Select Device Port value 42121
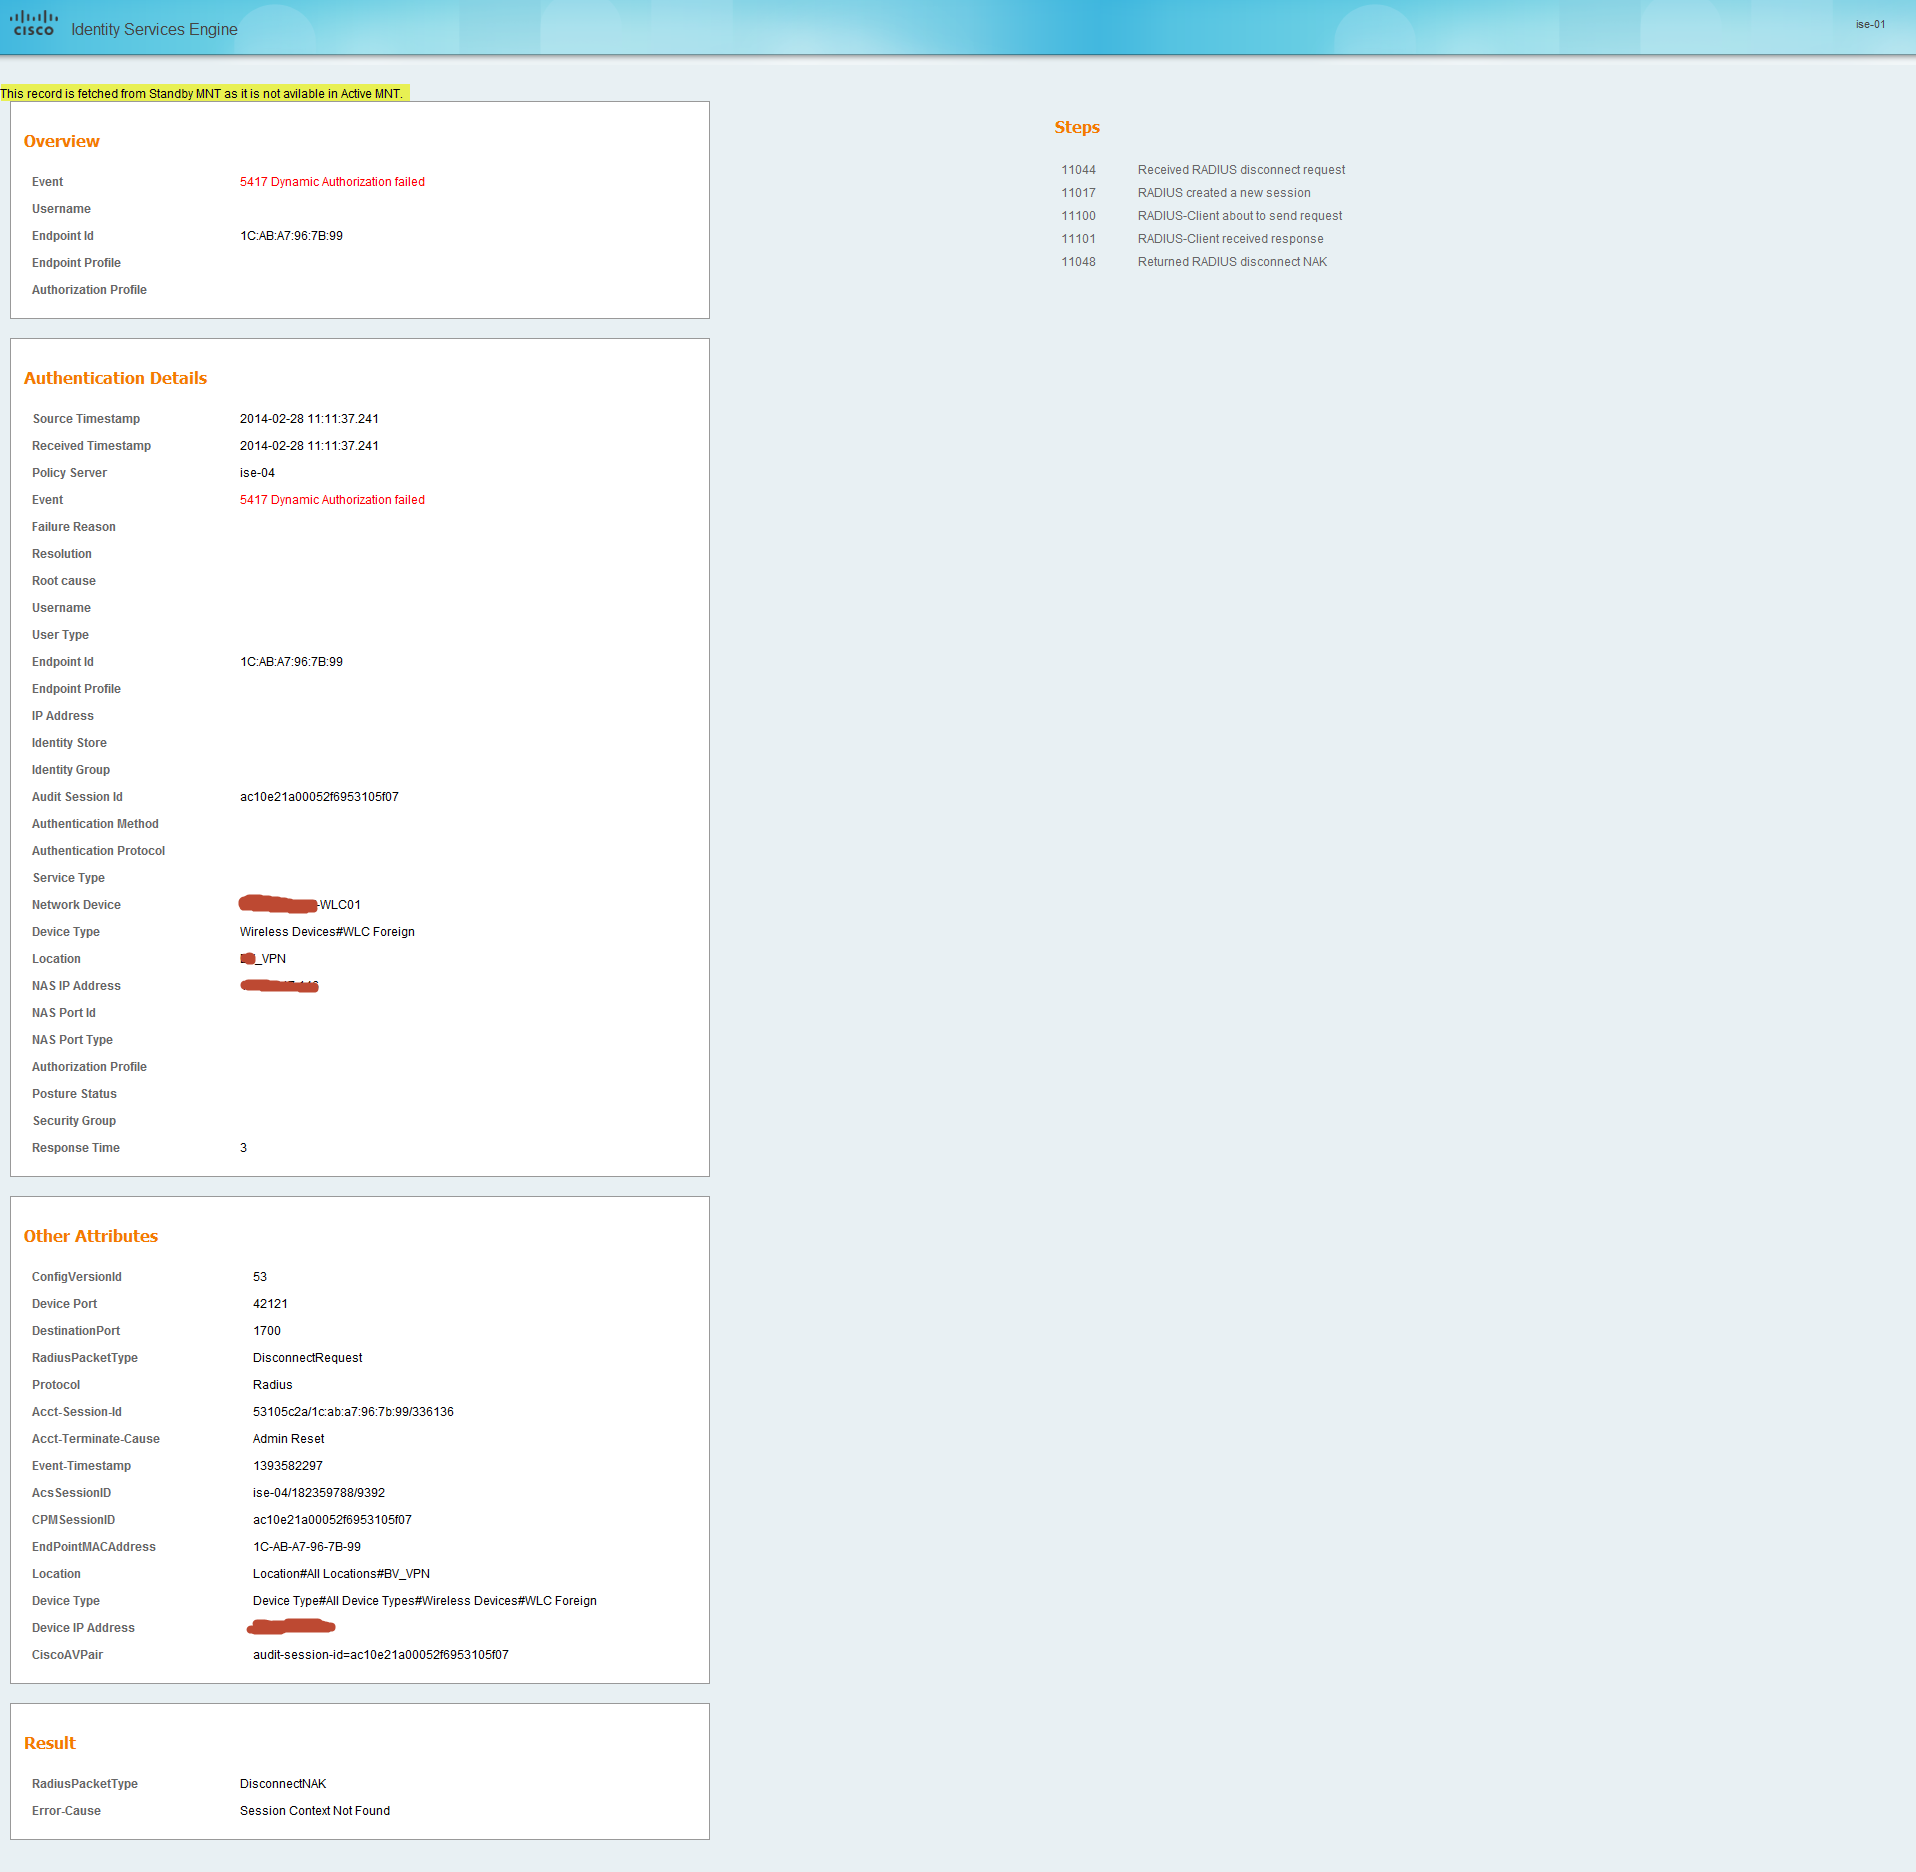Viewport: 1916px width, 1872px height. [x=270, y=1304]
